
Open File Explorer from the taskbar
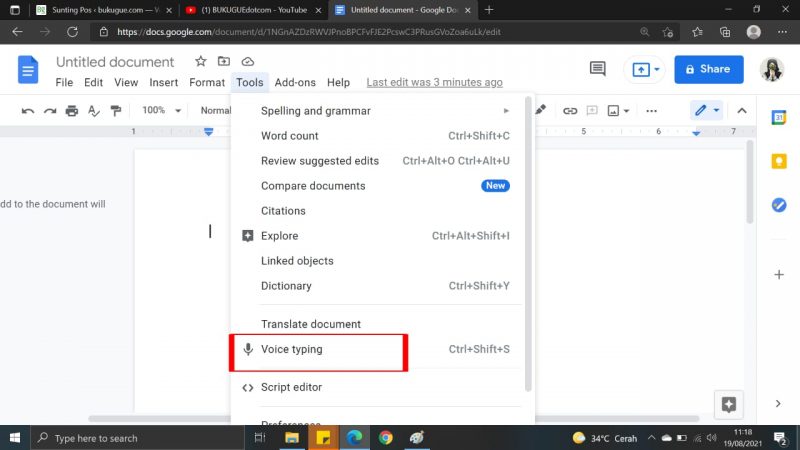[x=292, y=438]
